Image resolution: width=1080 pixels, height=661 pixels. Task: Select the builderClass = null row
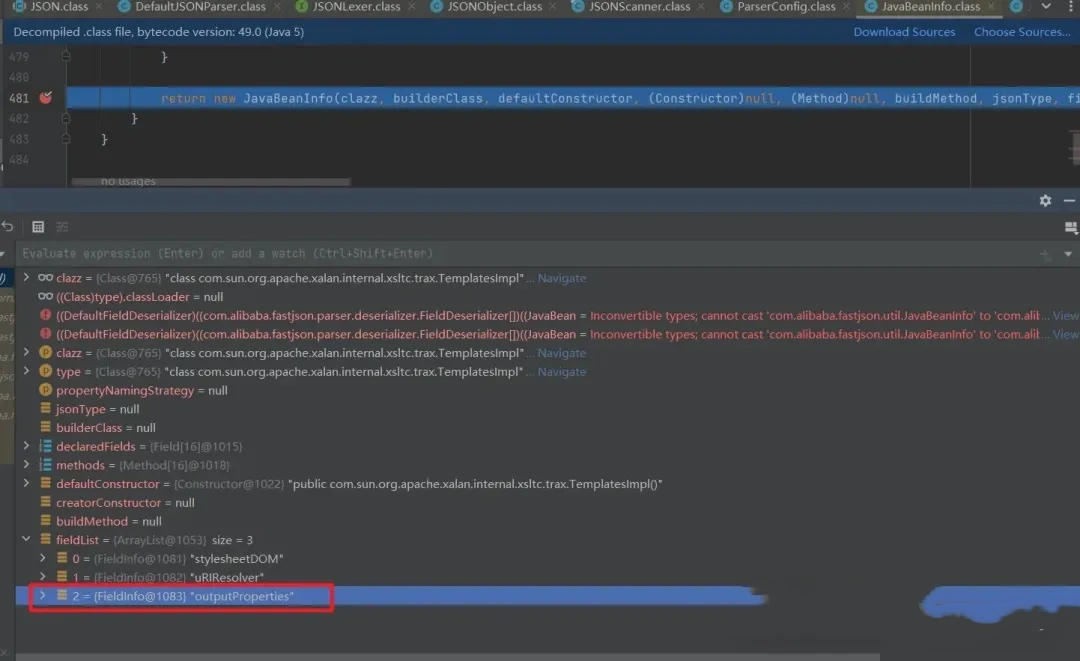547,428
